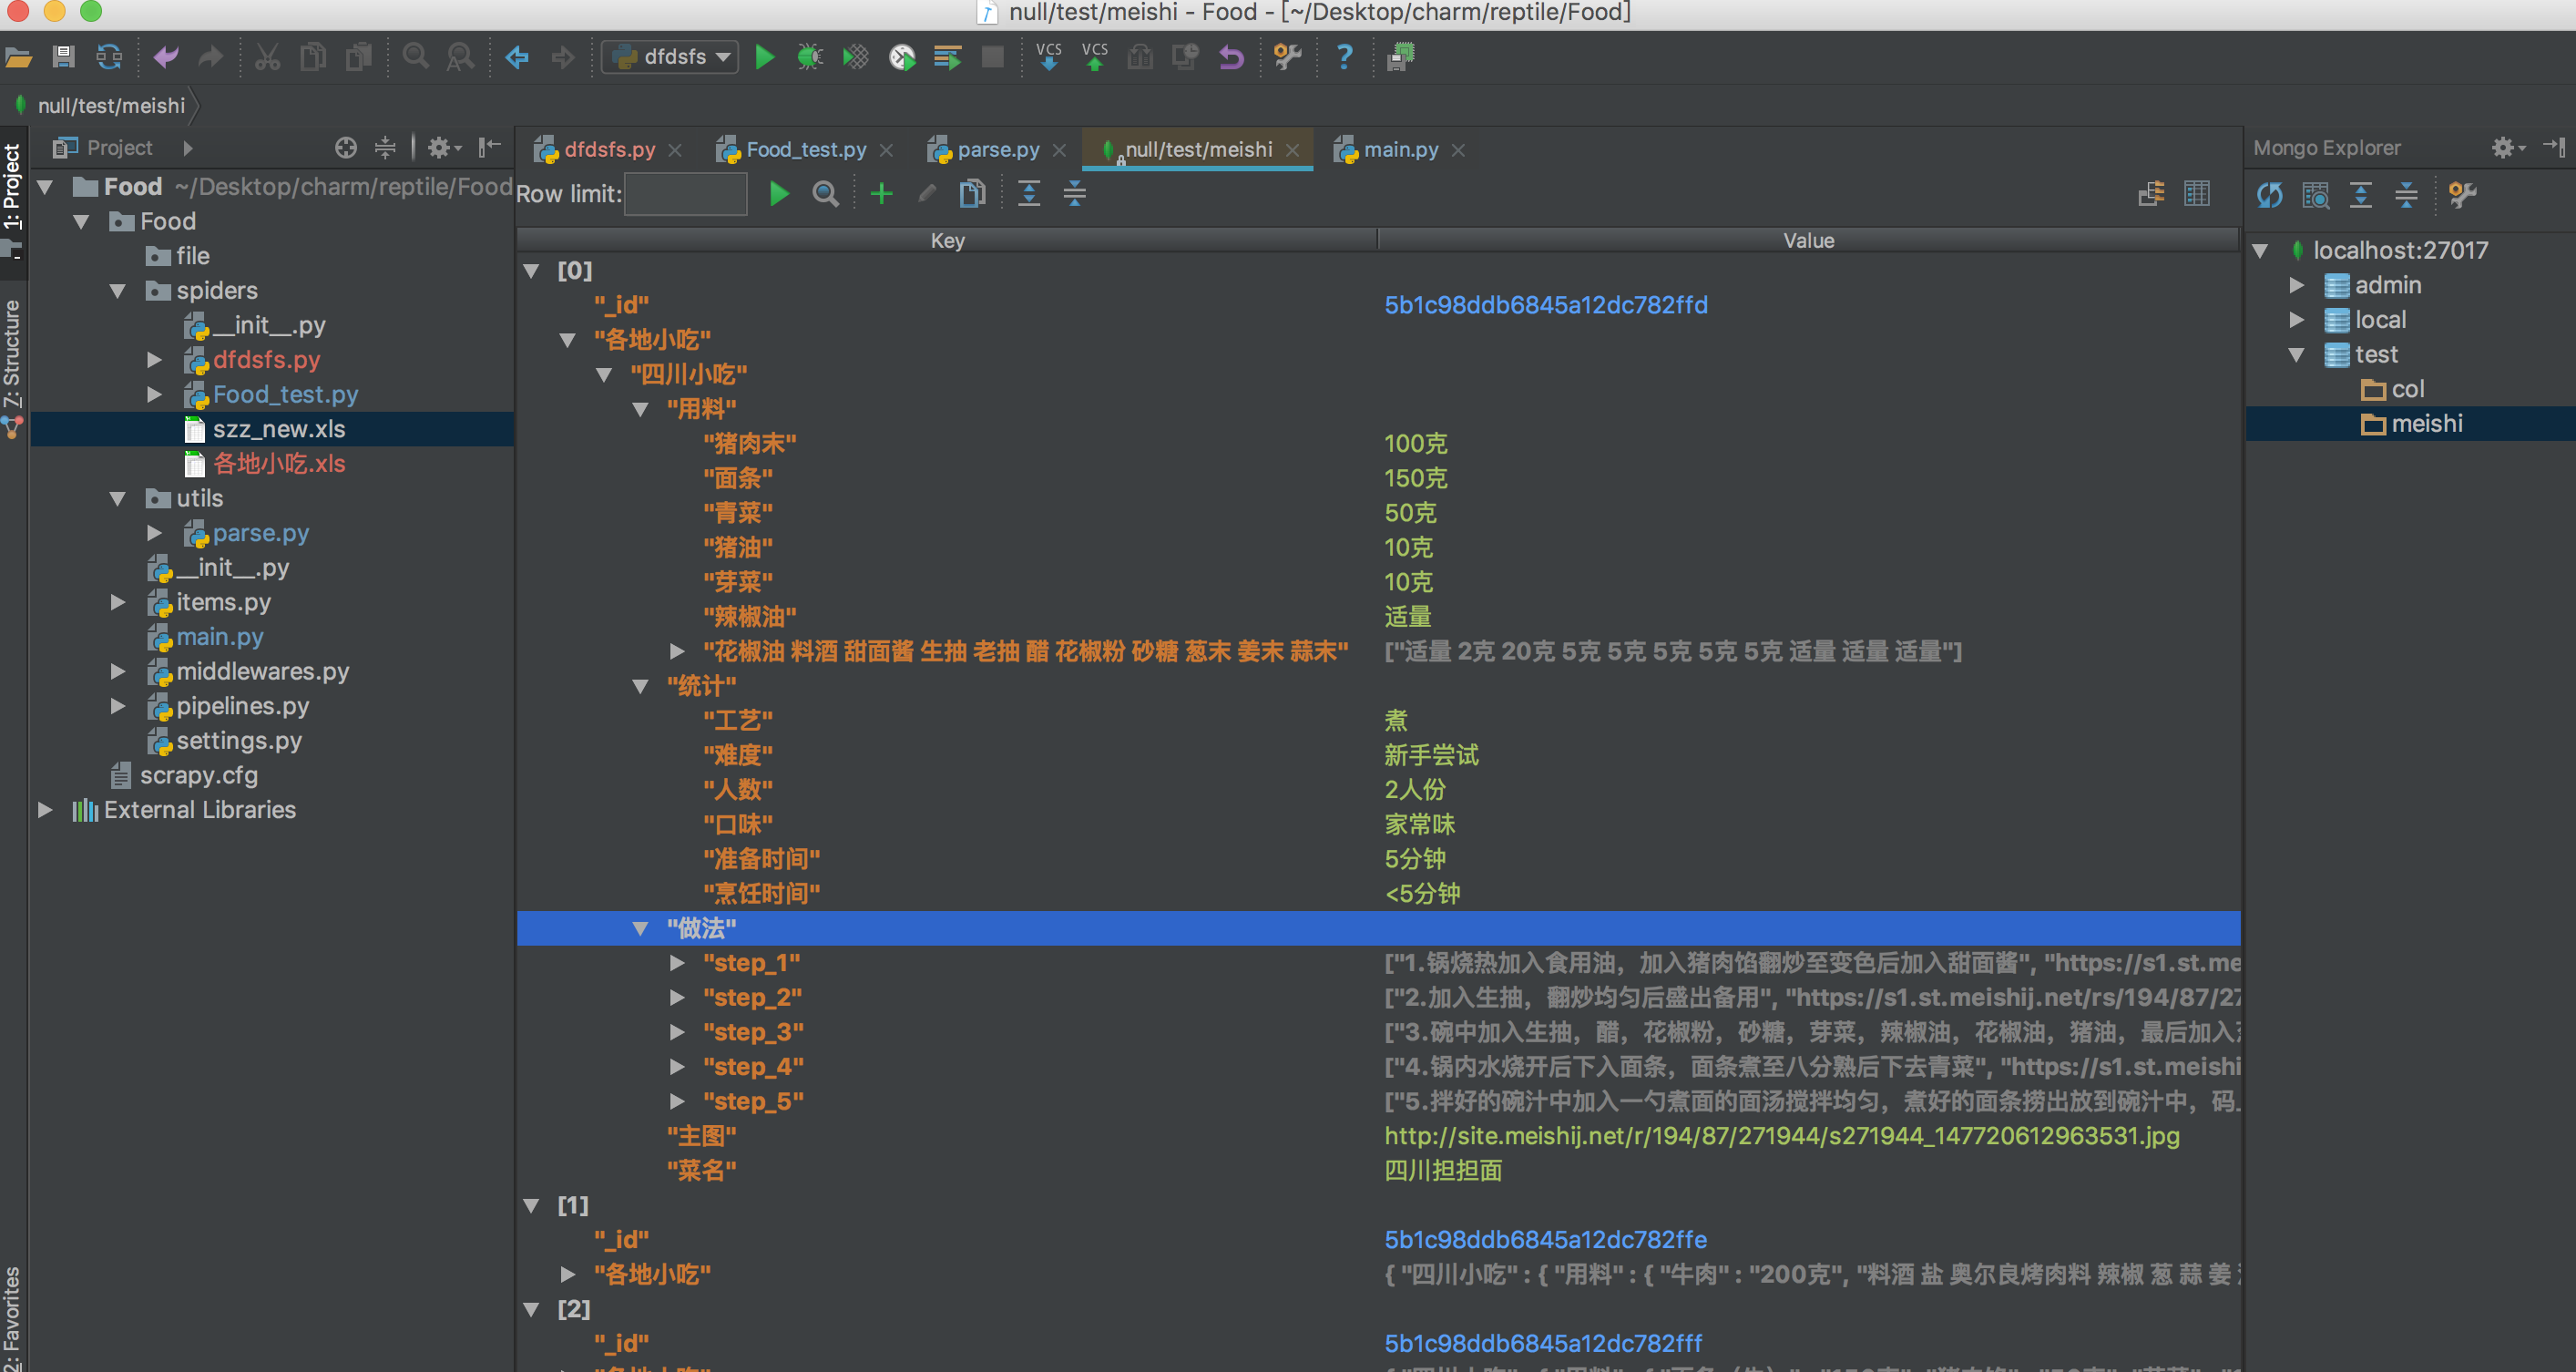Click the Save All toolbar icon
The width and height of the screenshot is (2576, 1372).
click(63, 57)
